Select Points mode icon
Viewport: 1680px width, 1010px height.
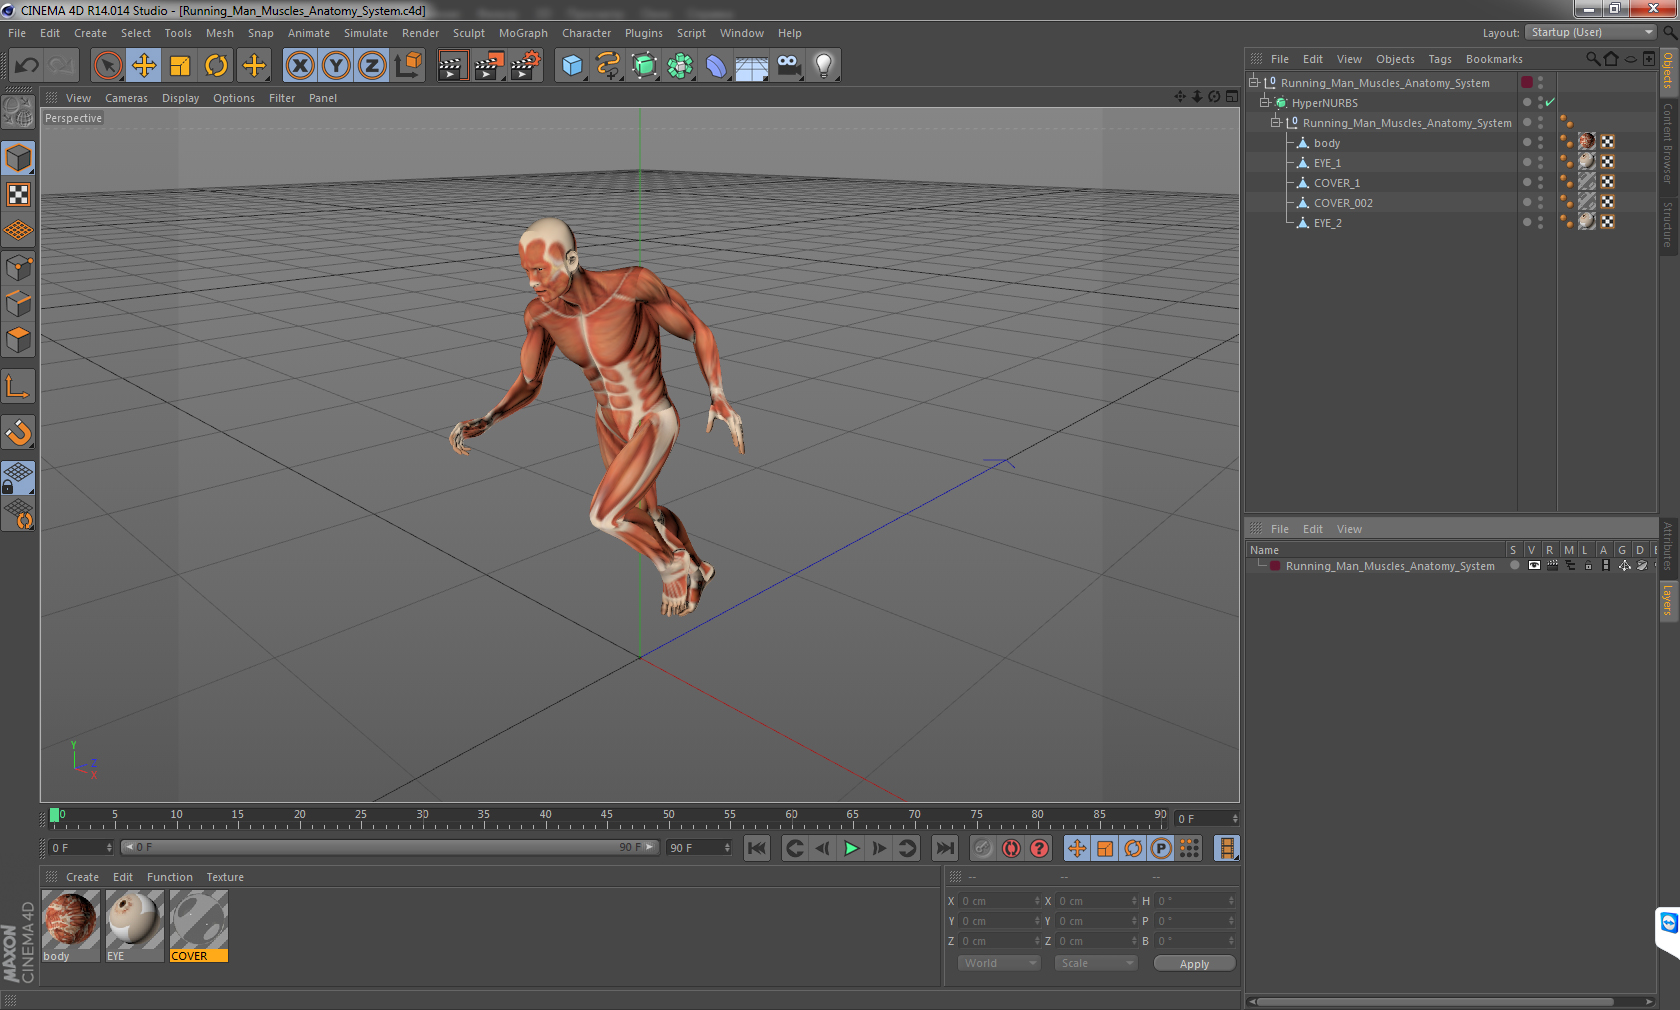pyautogui.click(x=19, y=268)
